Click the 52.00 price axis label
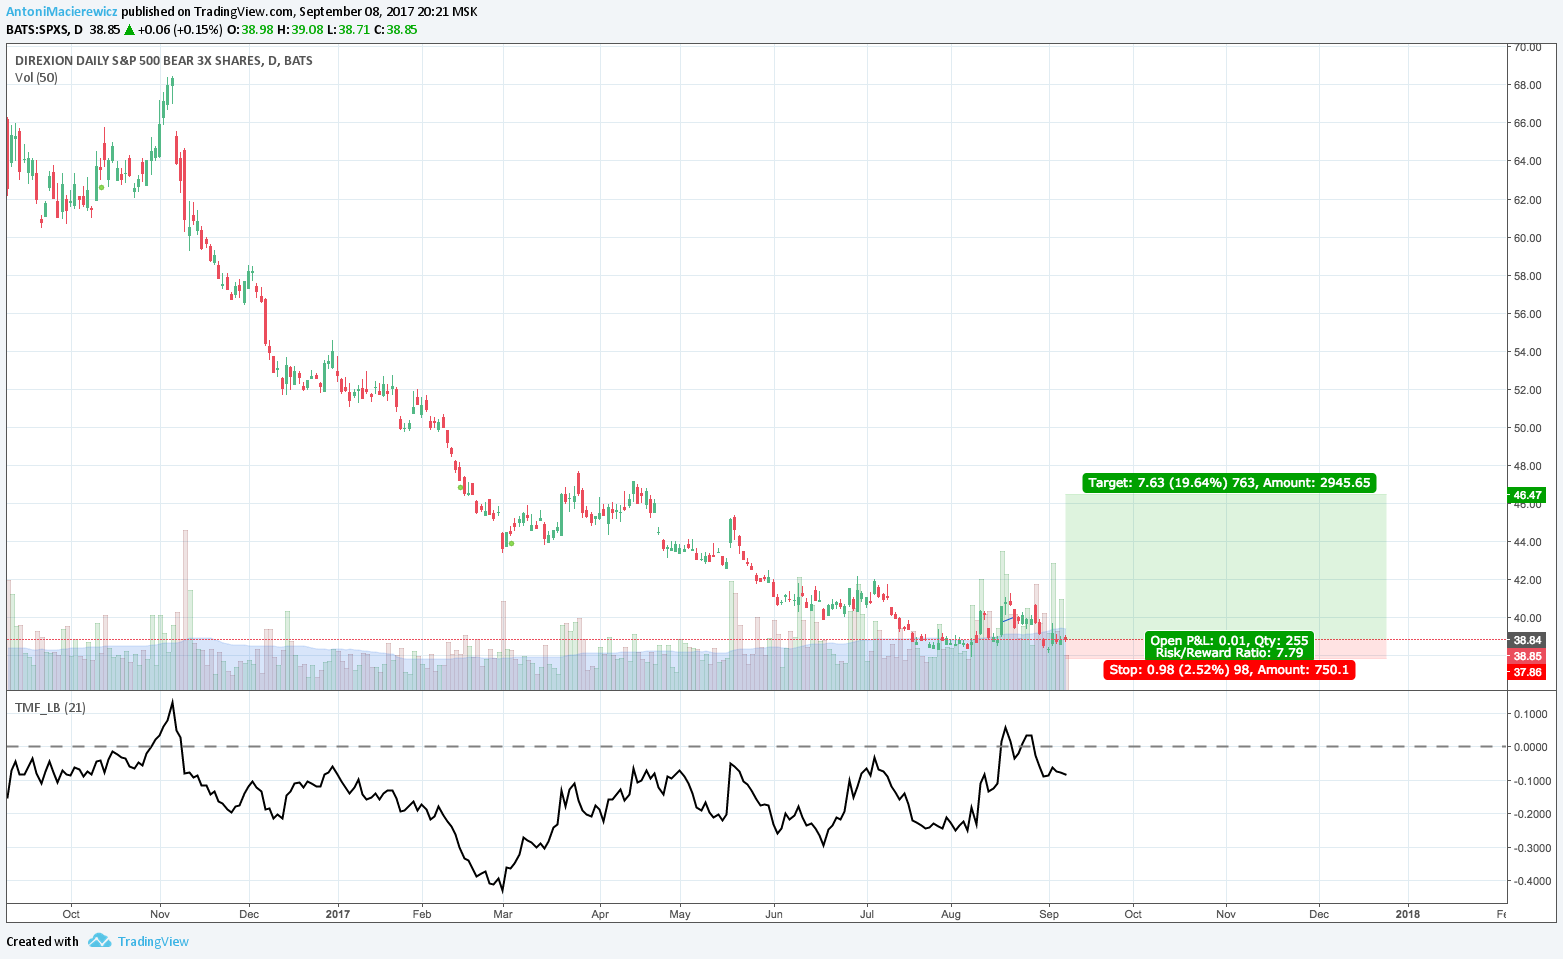The height and width of the screenshot is (959, 1563). (x=1527, y=390)
